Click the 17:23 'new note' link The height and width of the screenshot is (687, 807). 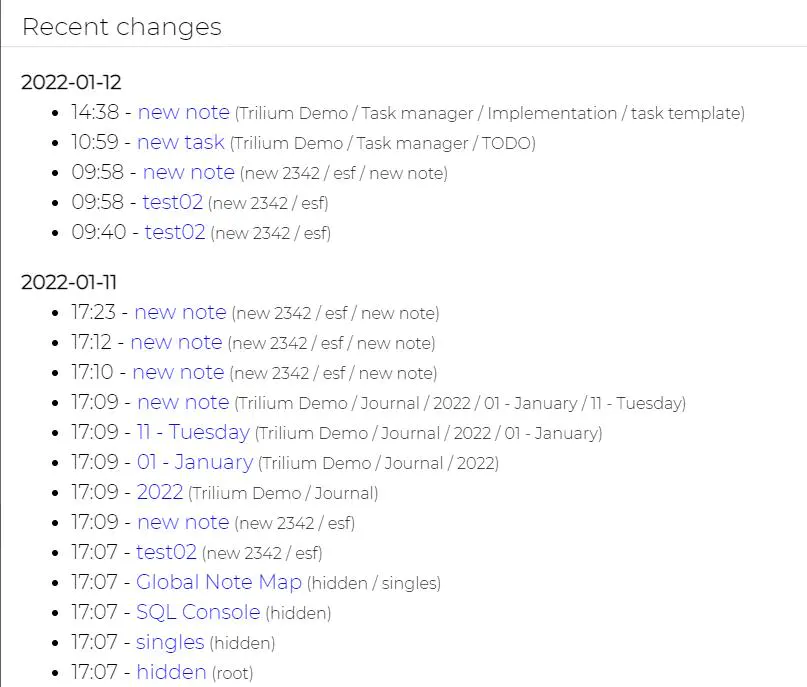pos(180,313)
